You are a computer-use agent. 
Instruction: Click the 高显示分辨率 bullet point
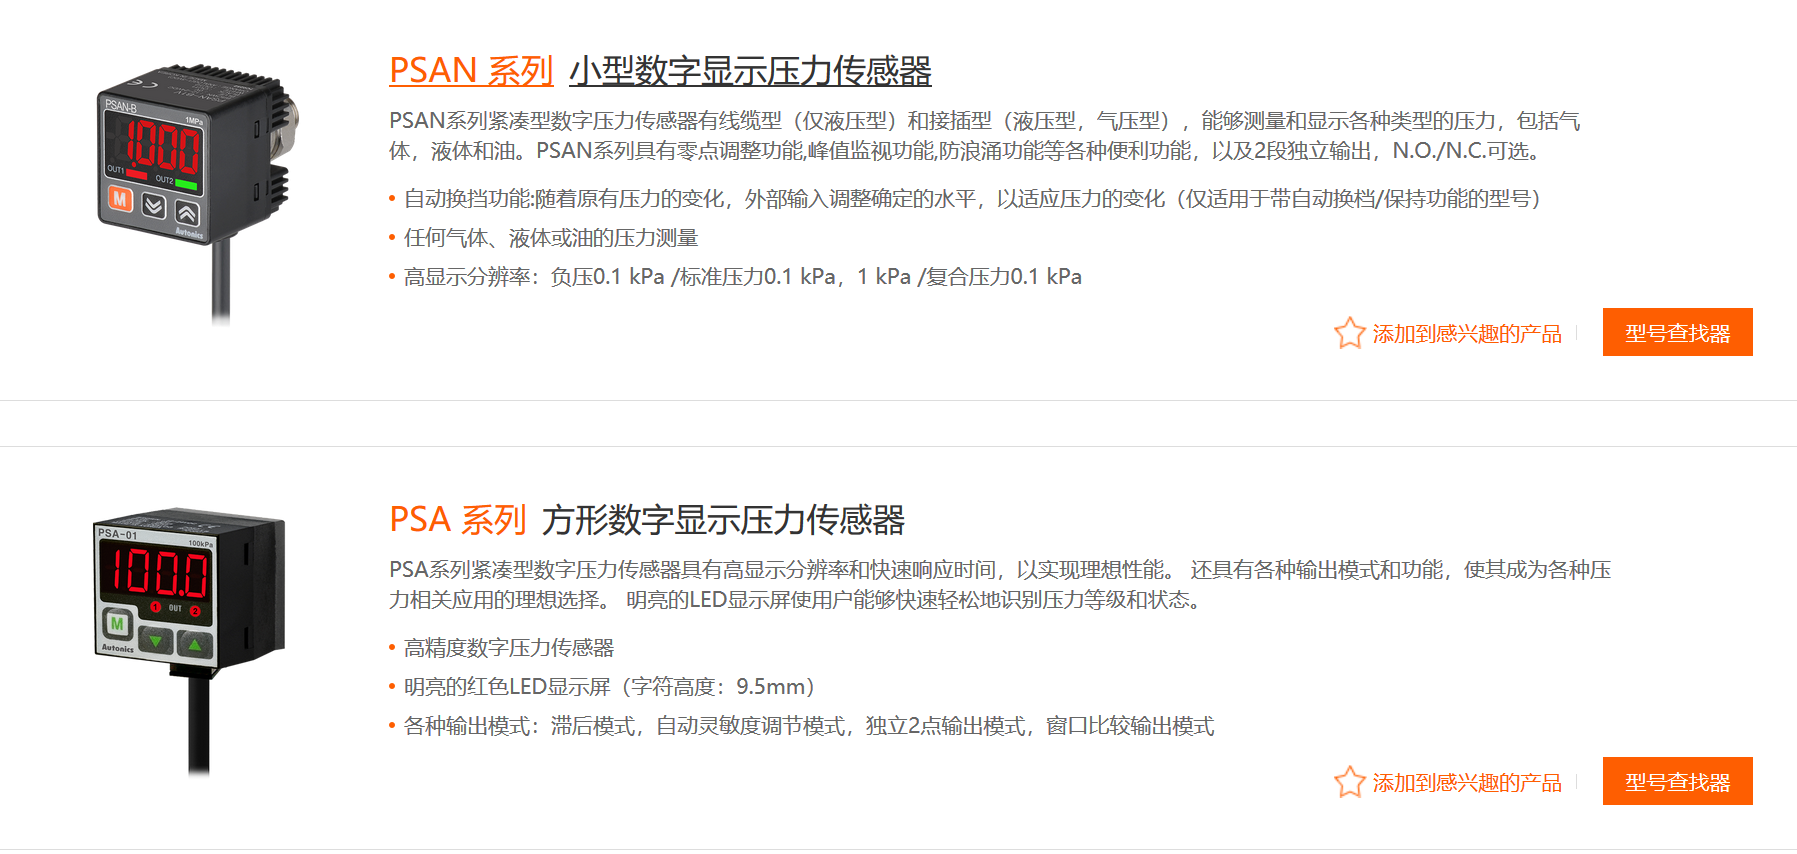(x=742, y=277)
